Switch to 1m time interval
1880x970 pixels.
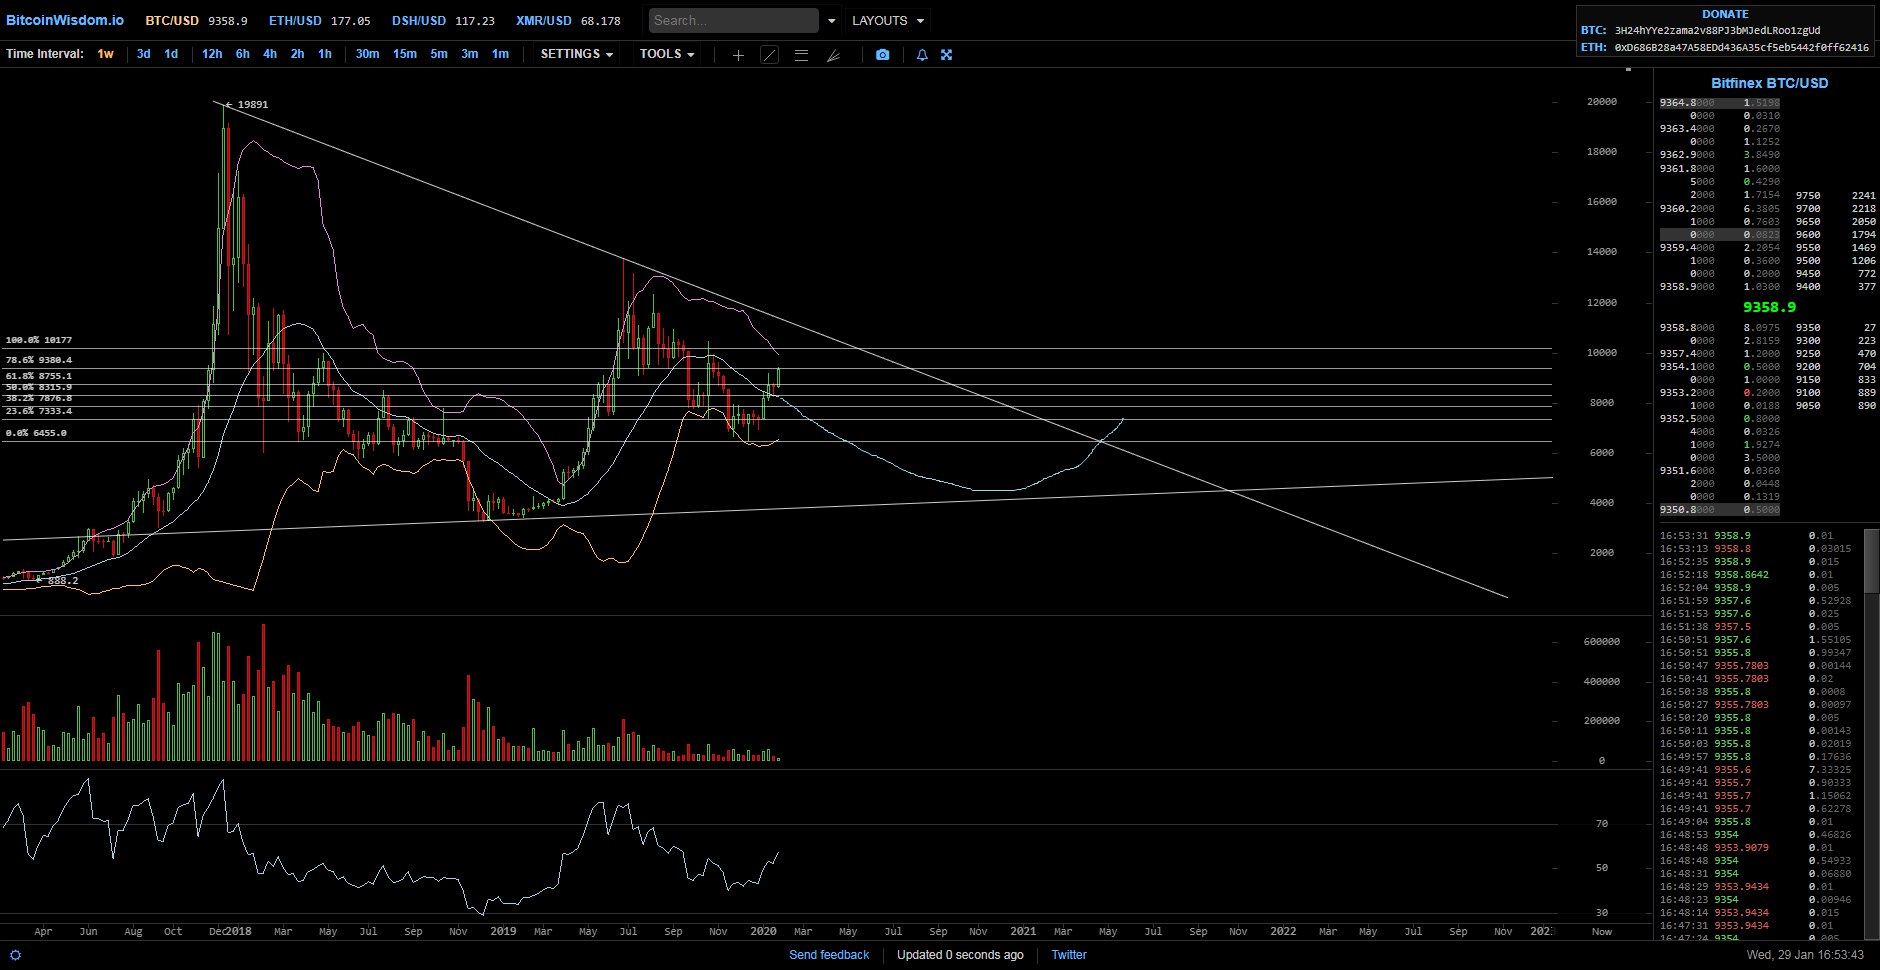500,54
